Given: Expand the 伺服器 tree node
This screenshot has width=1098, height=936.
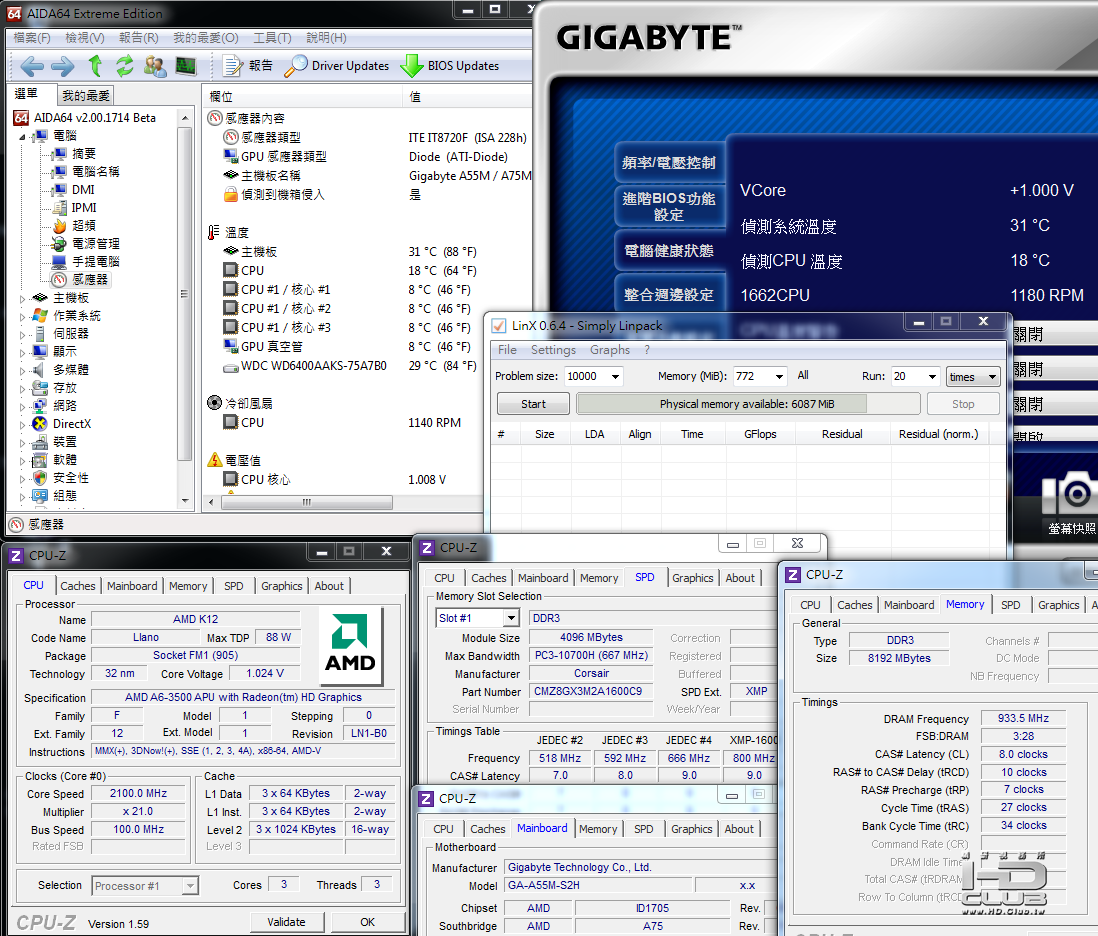Looking at the screenshot, I should point(22,335).
